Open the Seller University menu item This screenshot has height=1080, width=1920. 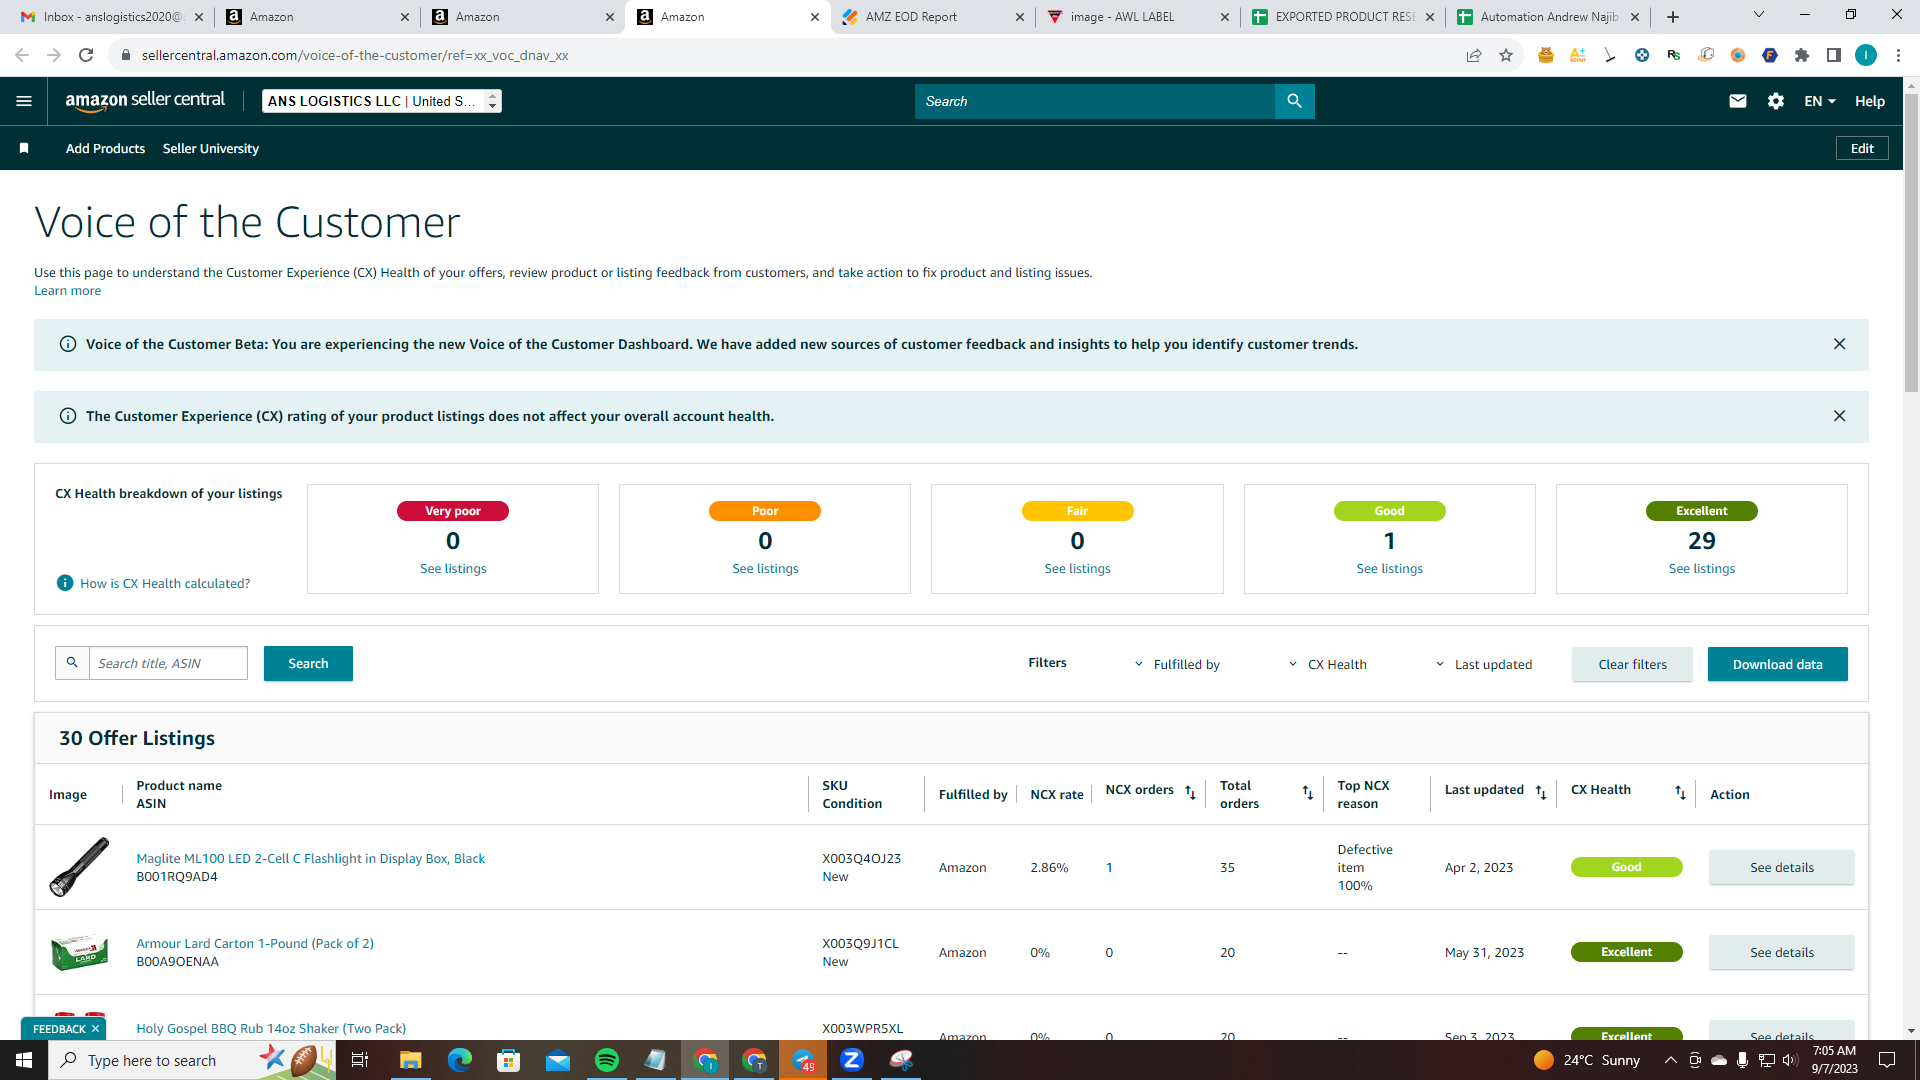[211, 148]
